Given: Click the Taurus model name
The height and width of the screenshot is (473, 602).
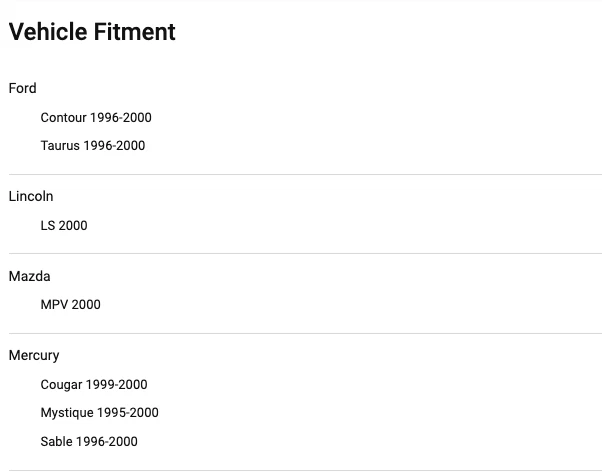Looking at the screenshot, I should coord(60,145).
